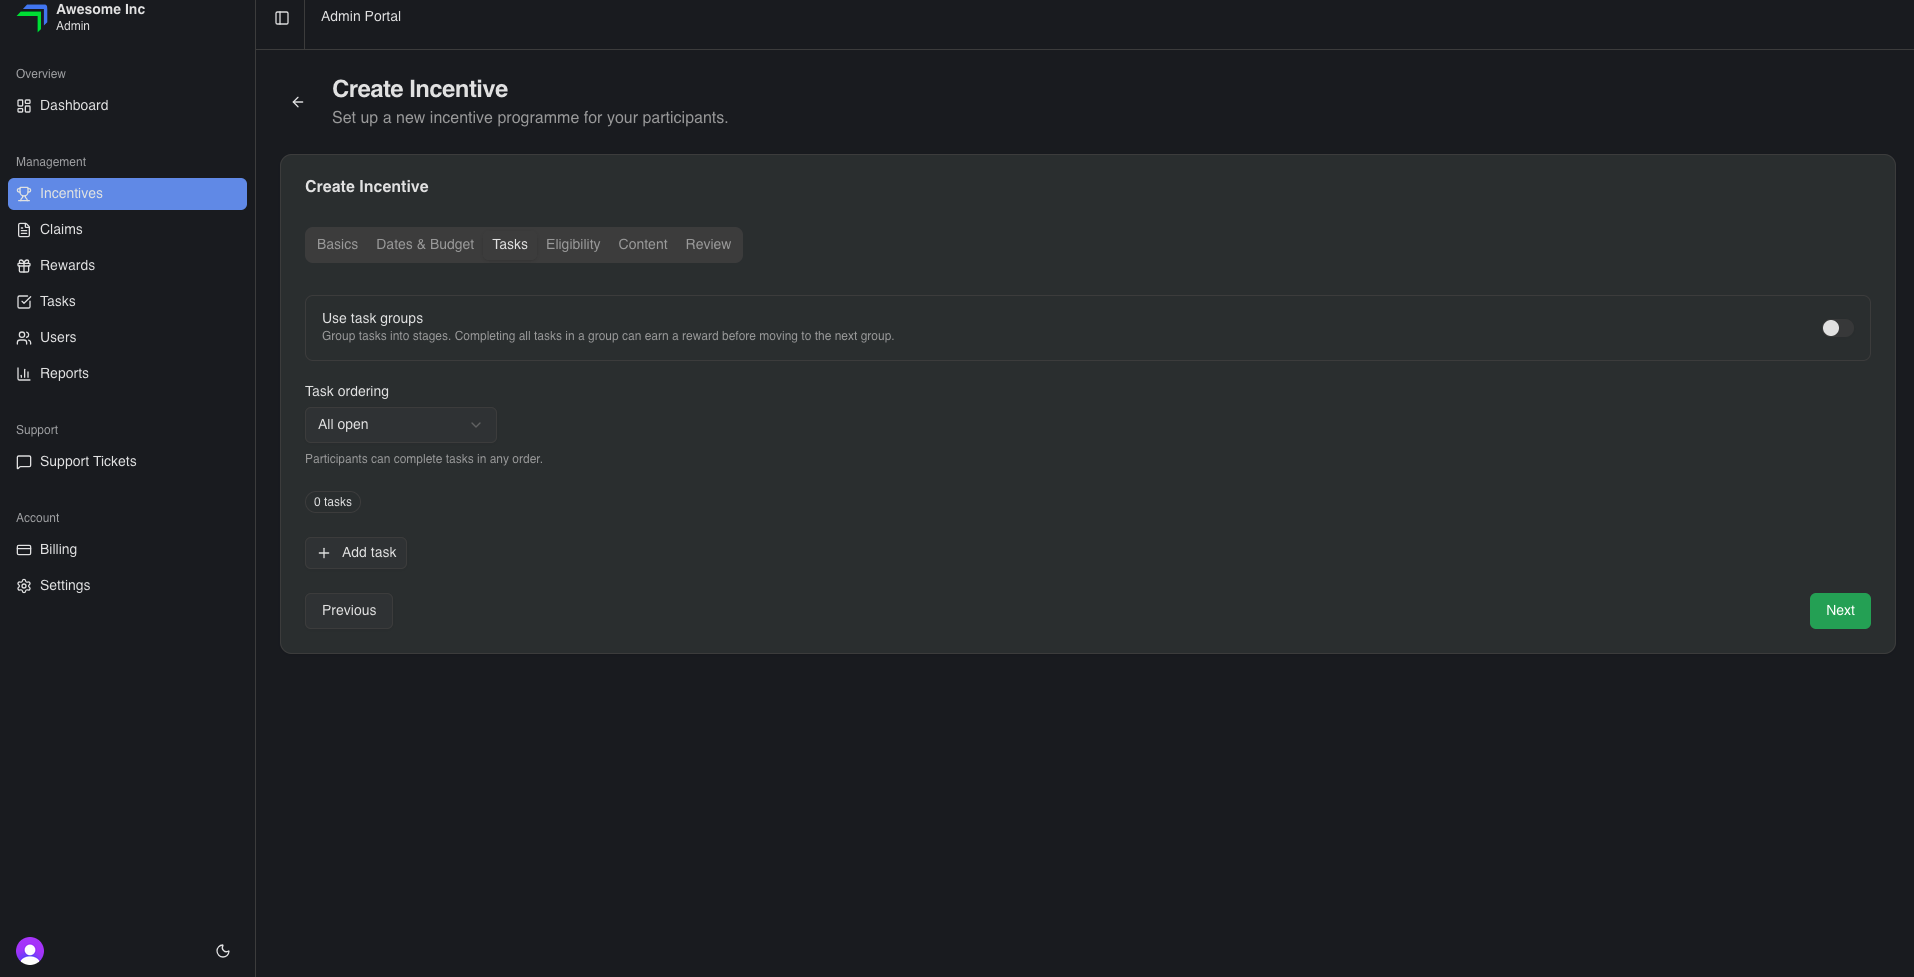Viewport: 1914px width, 977px height.
Task: Open Support Tickets page
Action: click(127, 462)
